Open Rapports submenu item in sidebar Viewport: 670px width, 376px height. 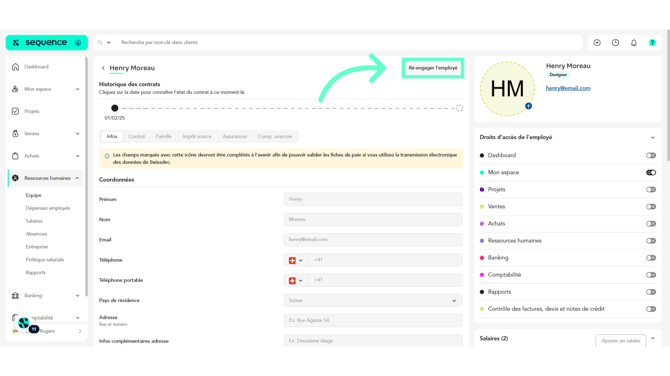[x=35, y=272]
